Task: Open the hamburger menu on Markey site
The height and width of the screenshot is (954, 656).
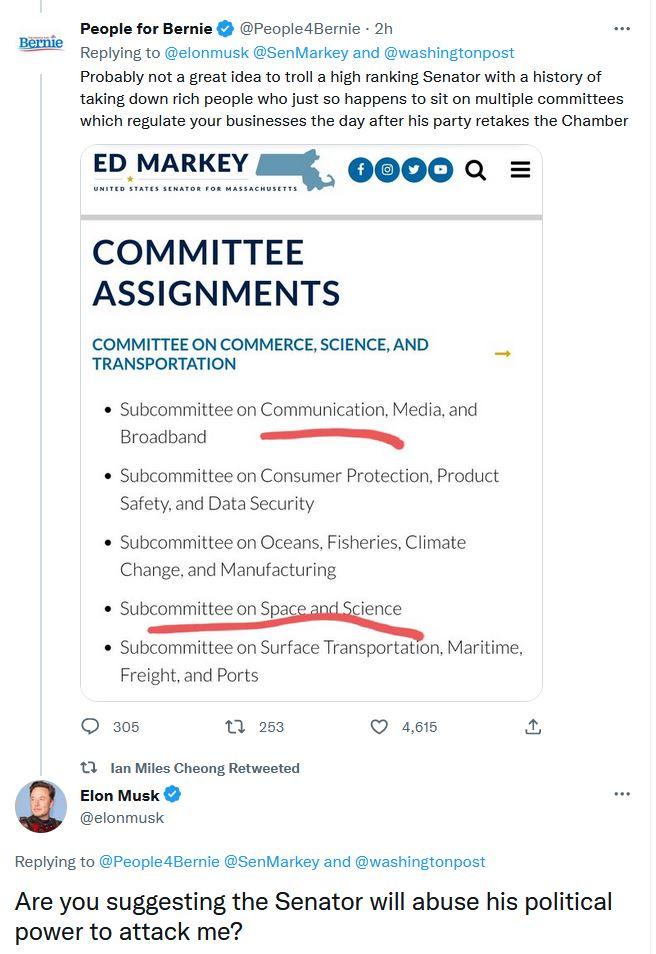Action: pos(520,170)
